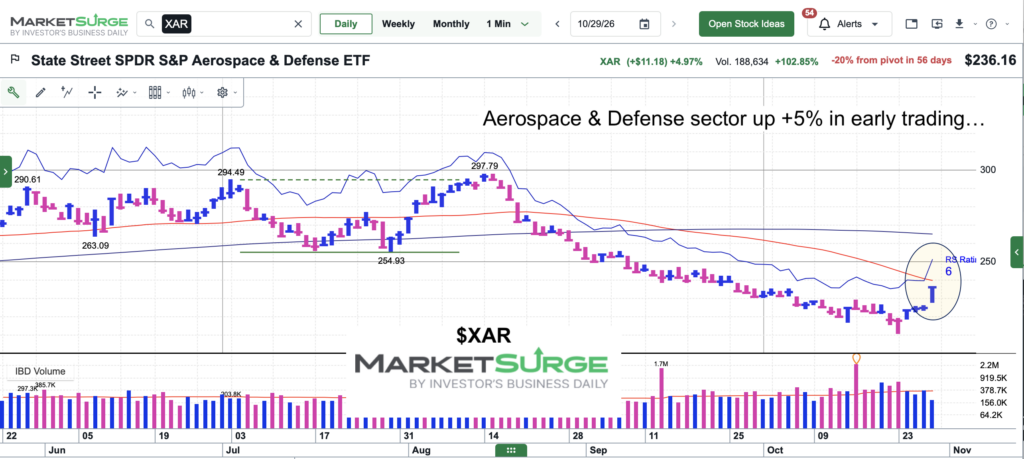1024x459 pixels.
Task: Click the XAR symbol search box
Action: click(x=224, y=24)
